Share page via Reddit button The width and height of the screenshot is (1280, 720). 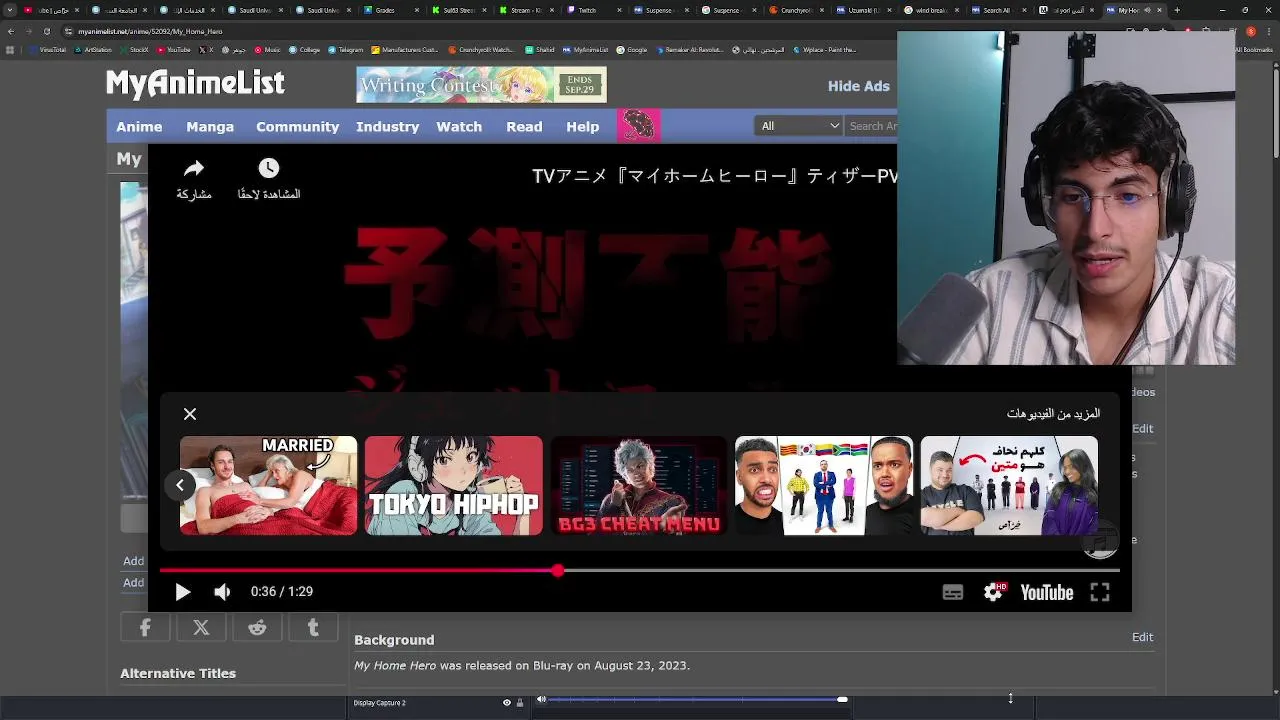(257, 627)
